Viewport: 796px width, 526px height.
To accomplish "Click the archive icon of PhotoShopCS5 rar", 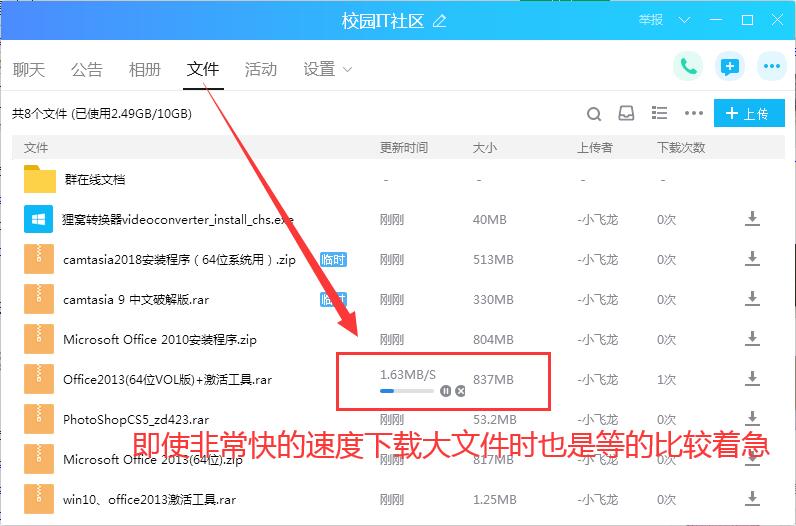I will tap(39, 419).
